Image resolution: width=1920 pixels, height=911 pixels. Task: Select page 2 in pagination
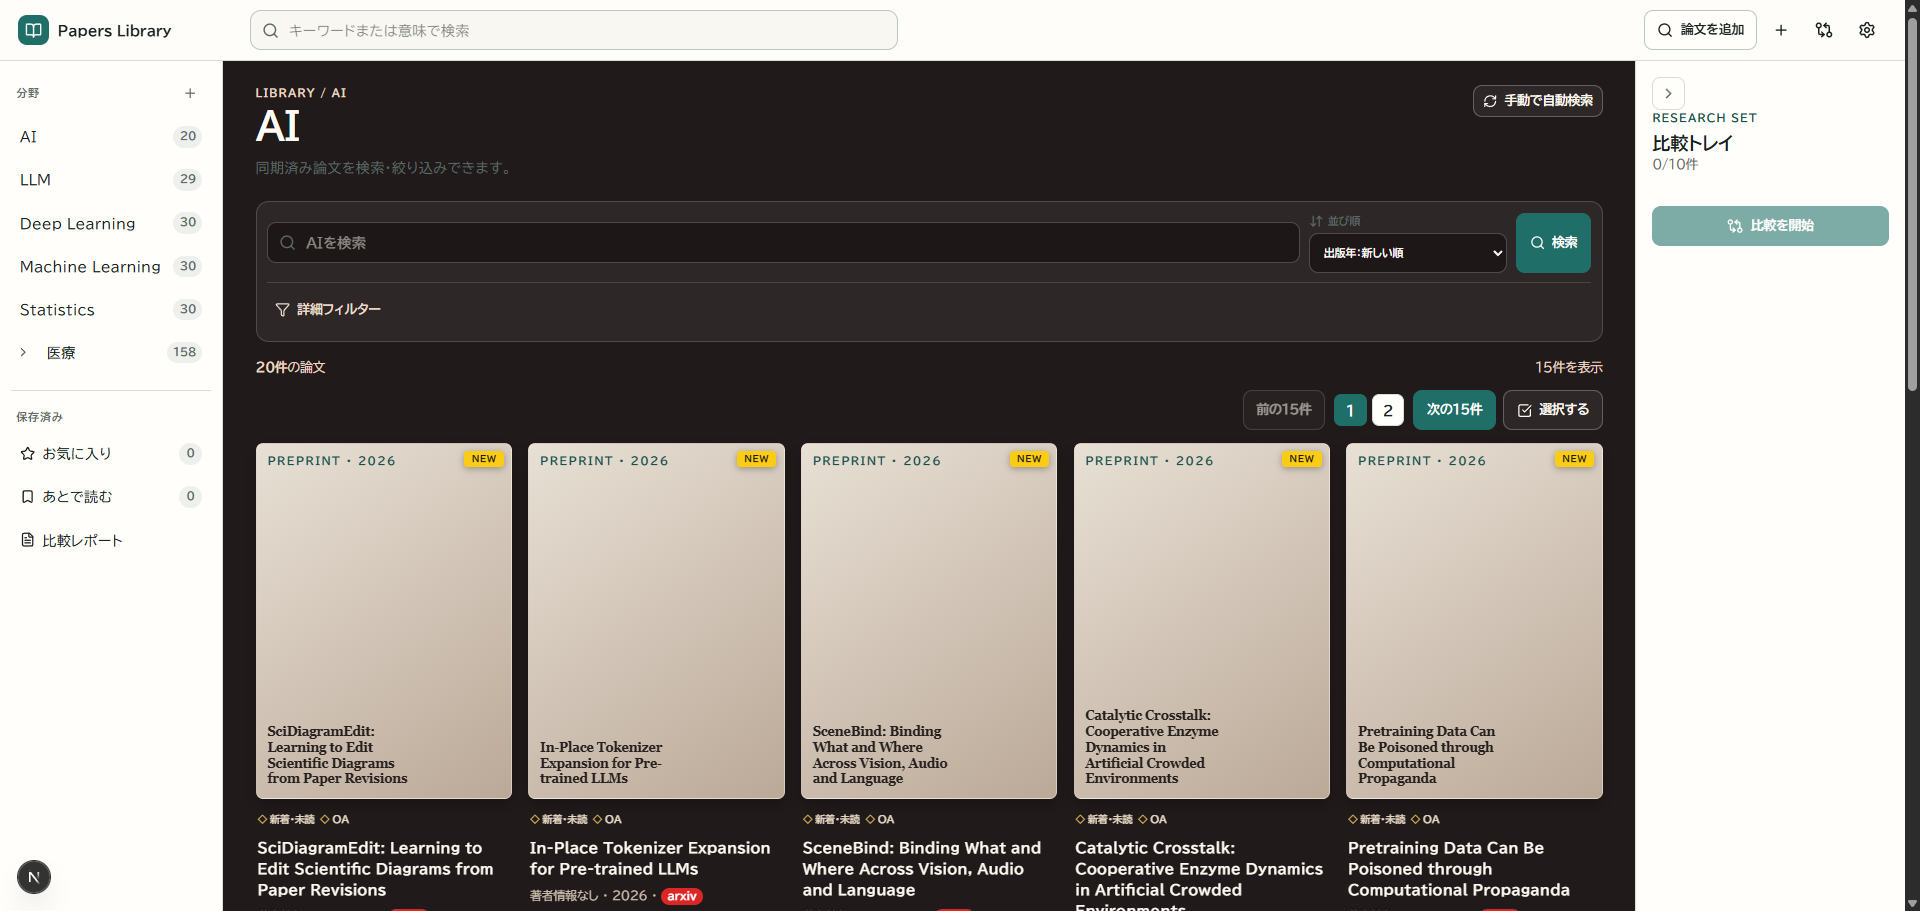(x=1388, y=410)
